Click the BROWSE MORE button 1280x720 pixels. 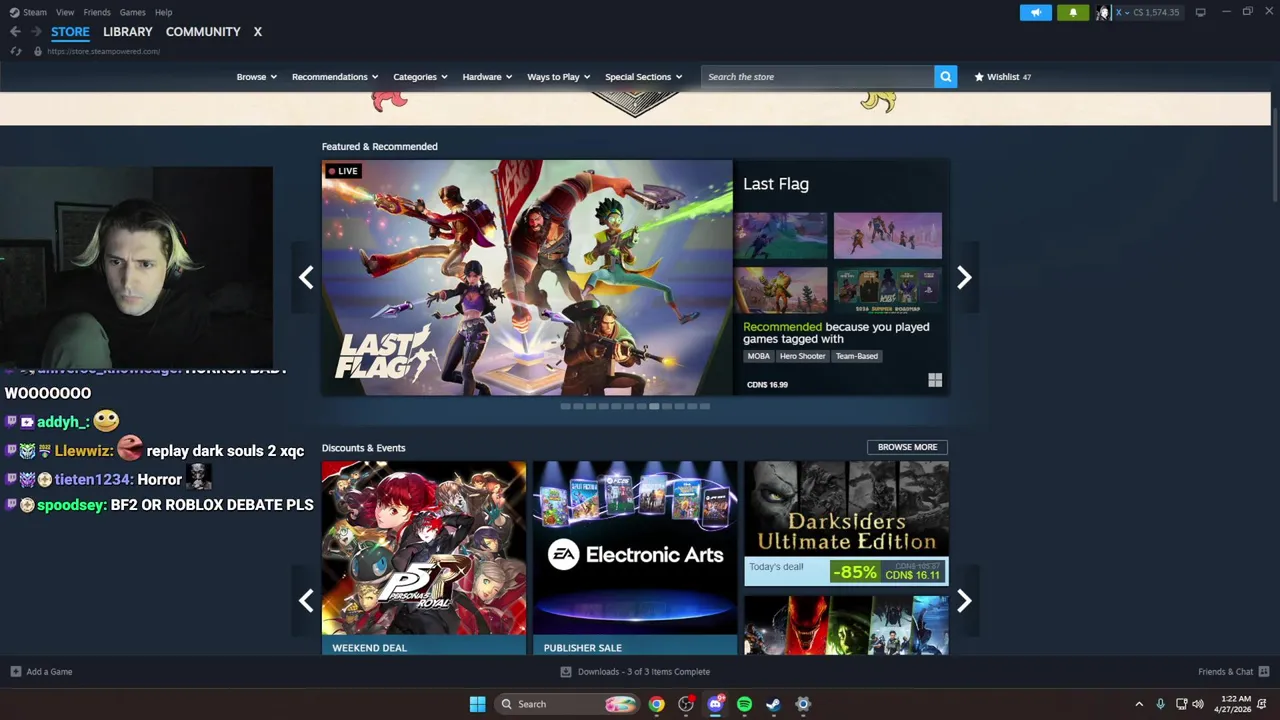907,447
